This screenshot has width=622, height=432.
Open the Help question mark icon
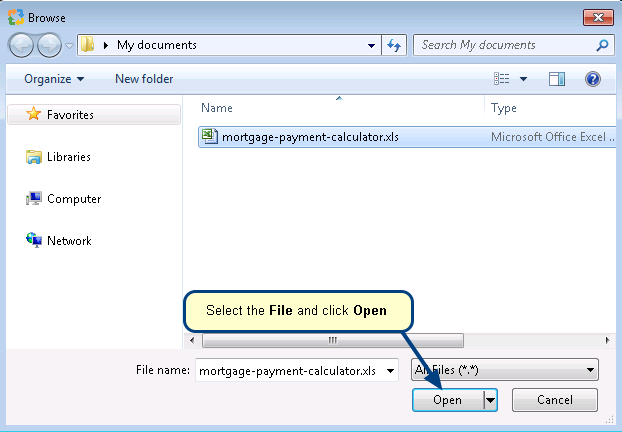click(592, 79)
